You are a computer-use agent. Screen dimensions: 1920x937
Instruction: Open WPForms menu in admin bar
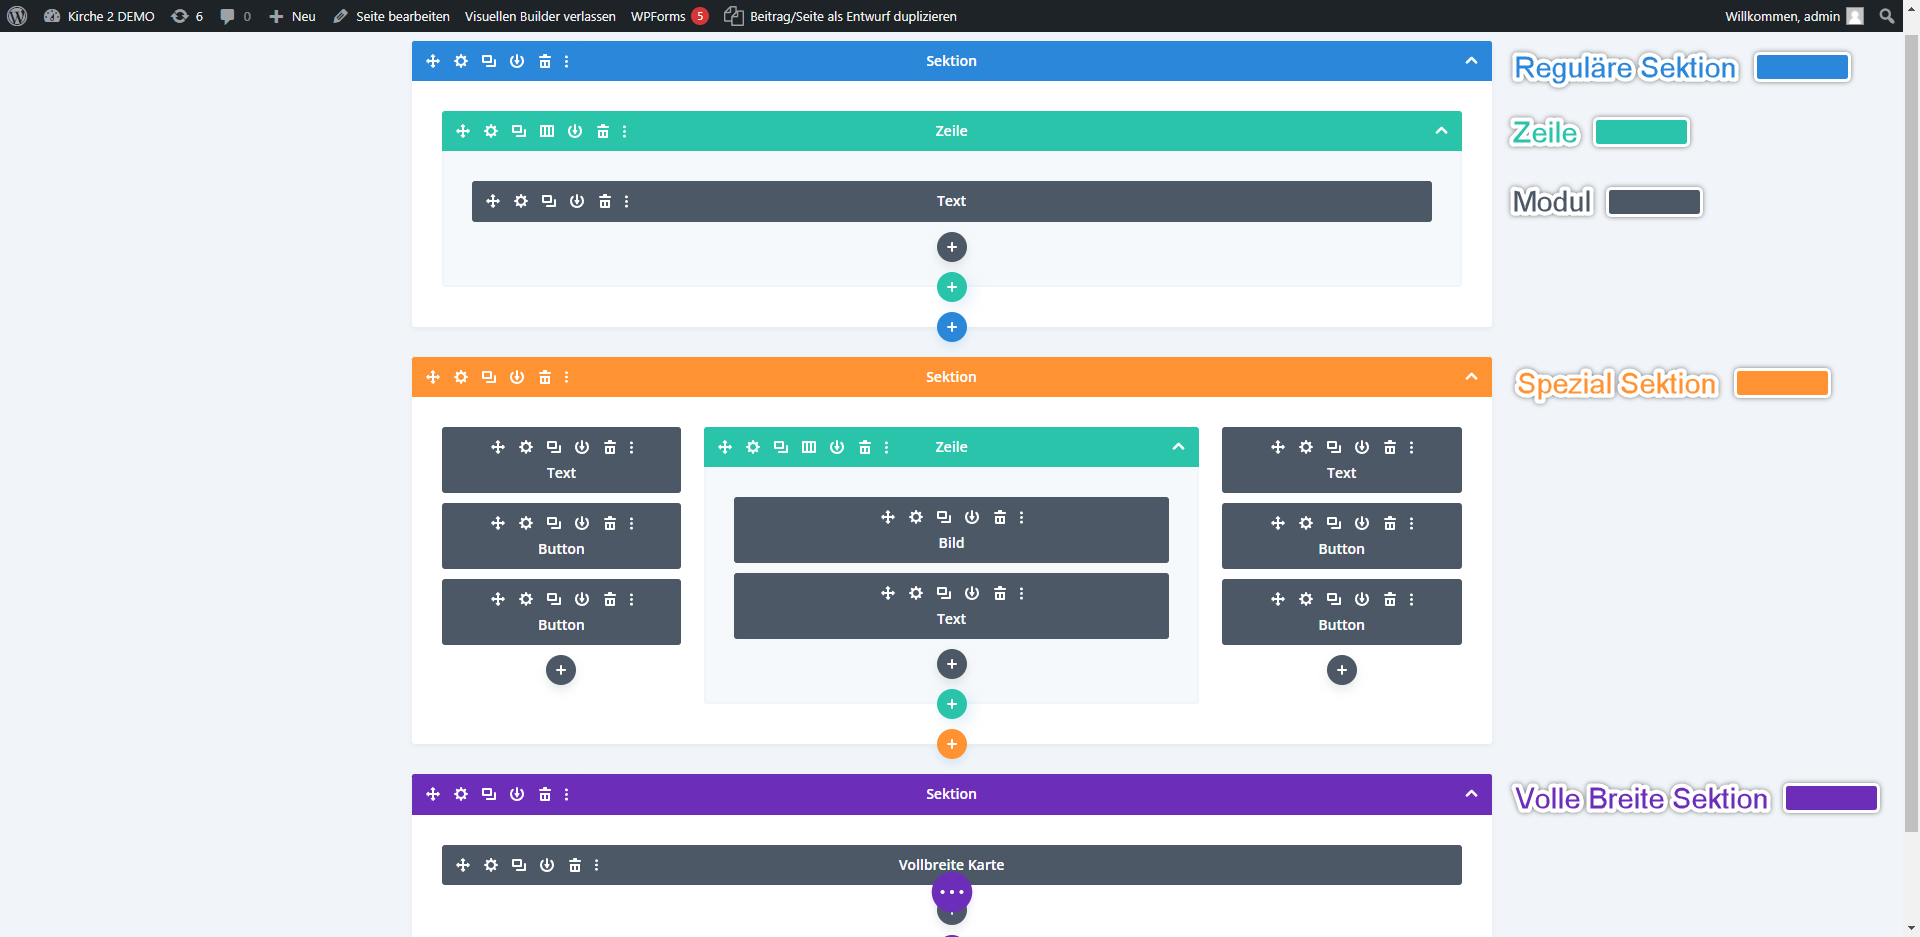point(658,16)
